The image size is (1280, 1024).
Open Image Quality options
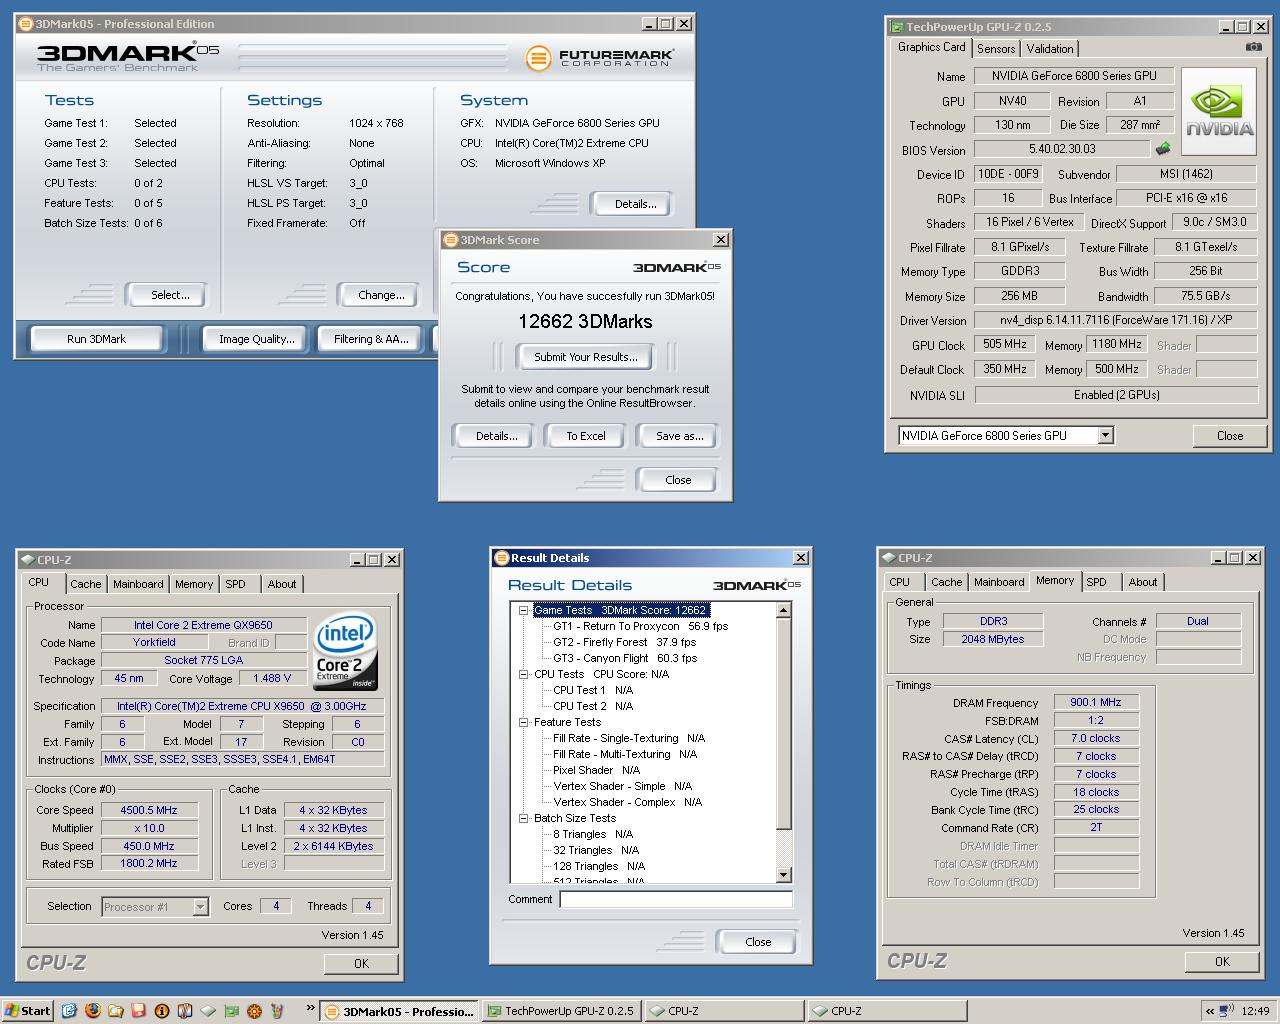(x=257, y=339)
